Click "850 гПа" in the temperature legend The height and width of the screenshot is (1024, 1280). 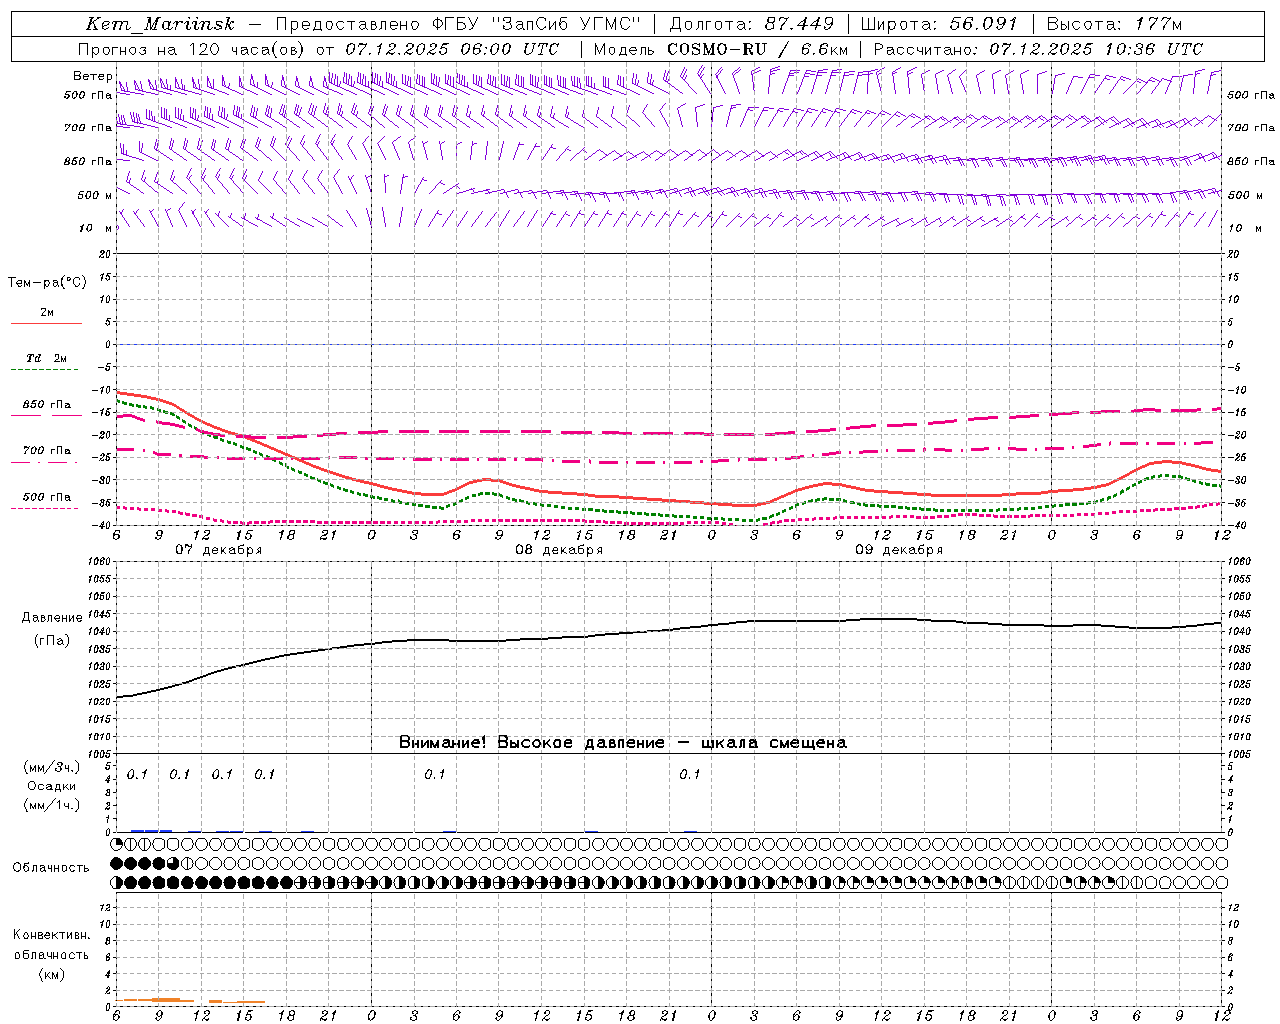47,405
